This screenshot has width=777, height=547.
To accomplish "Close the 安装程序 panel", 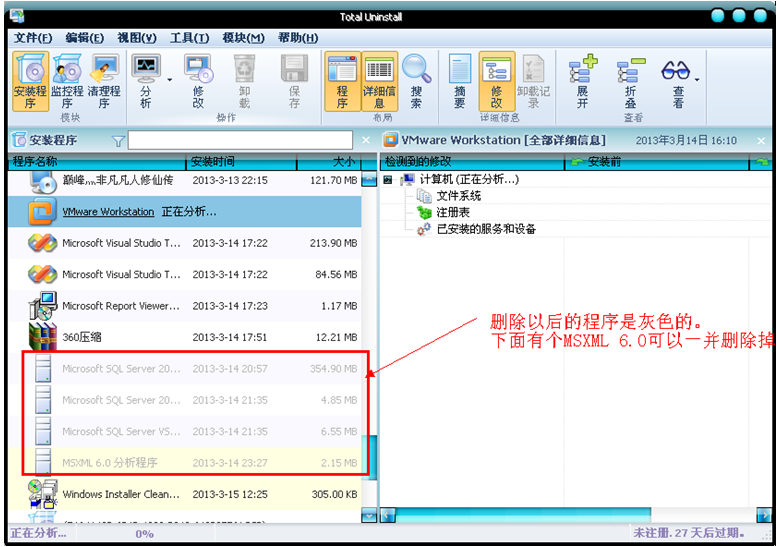I will [x=366, y=141].
